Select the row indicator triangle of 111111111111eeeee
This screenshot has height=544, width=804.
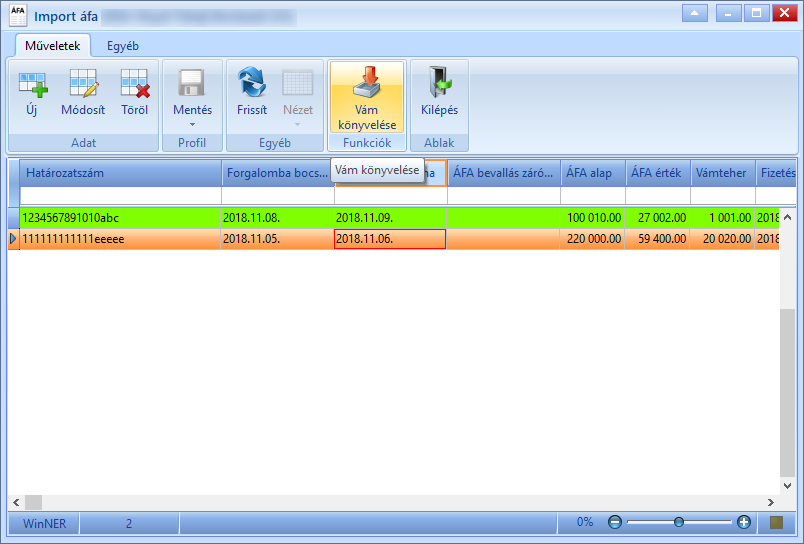coord(13,239)
